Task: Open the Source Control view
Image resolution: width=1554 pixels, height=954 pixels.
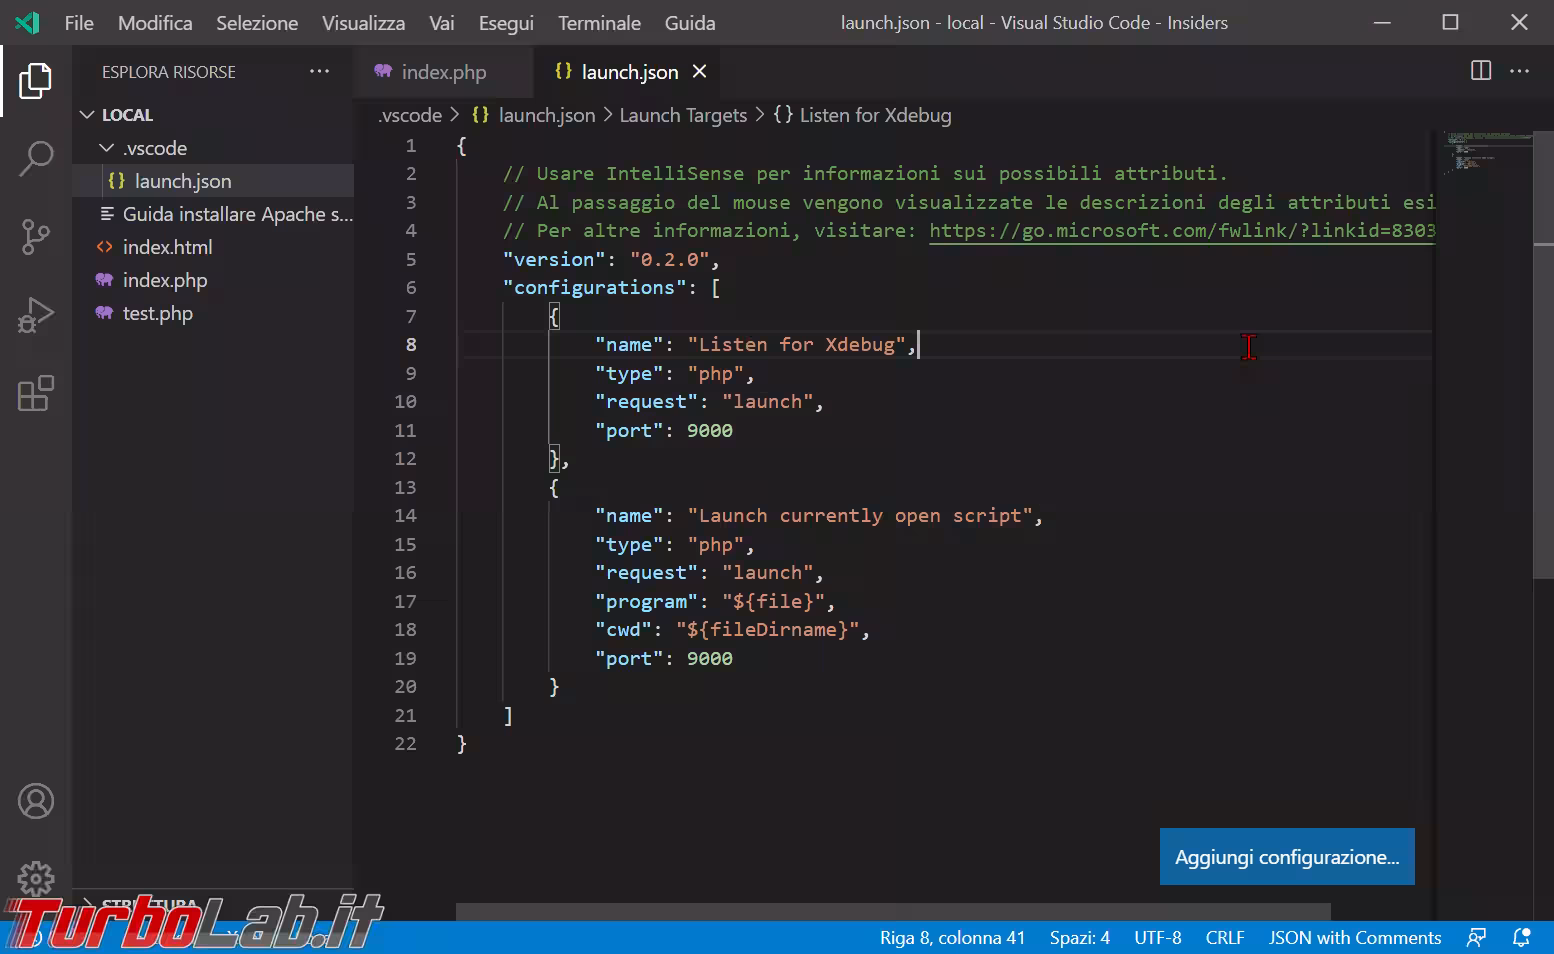Action: (x=36, y=237)
